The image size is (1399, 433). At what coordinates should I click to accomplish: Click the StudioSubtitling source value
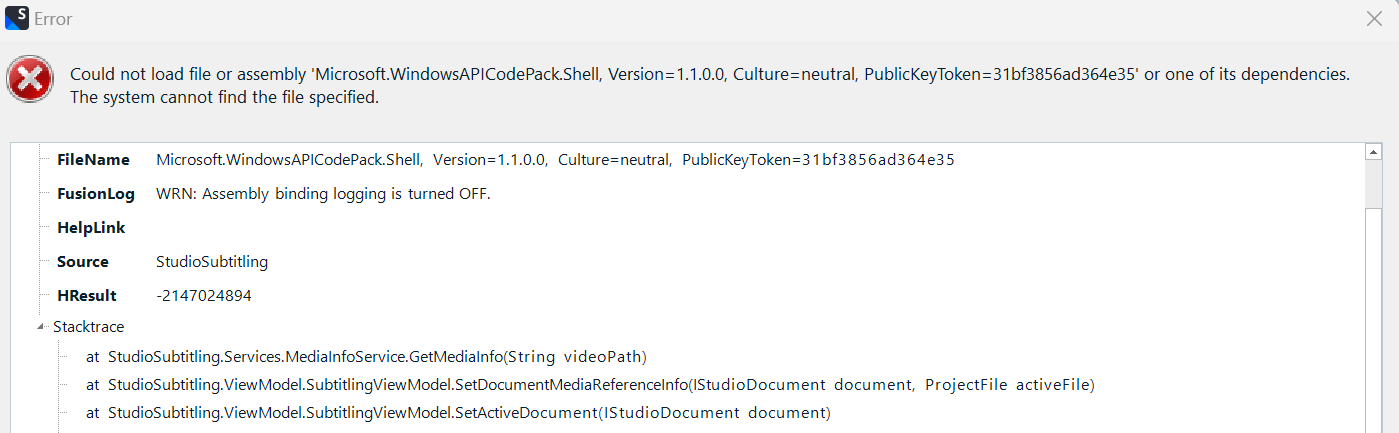click(212, 262)
